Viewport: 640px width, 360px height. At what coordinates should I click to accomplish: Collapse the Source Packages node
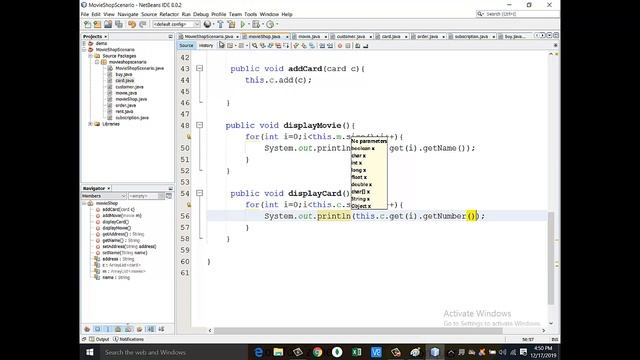(x=91, y=56)
